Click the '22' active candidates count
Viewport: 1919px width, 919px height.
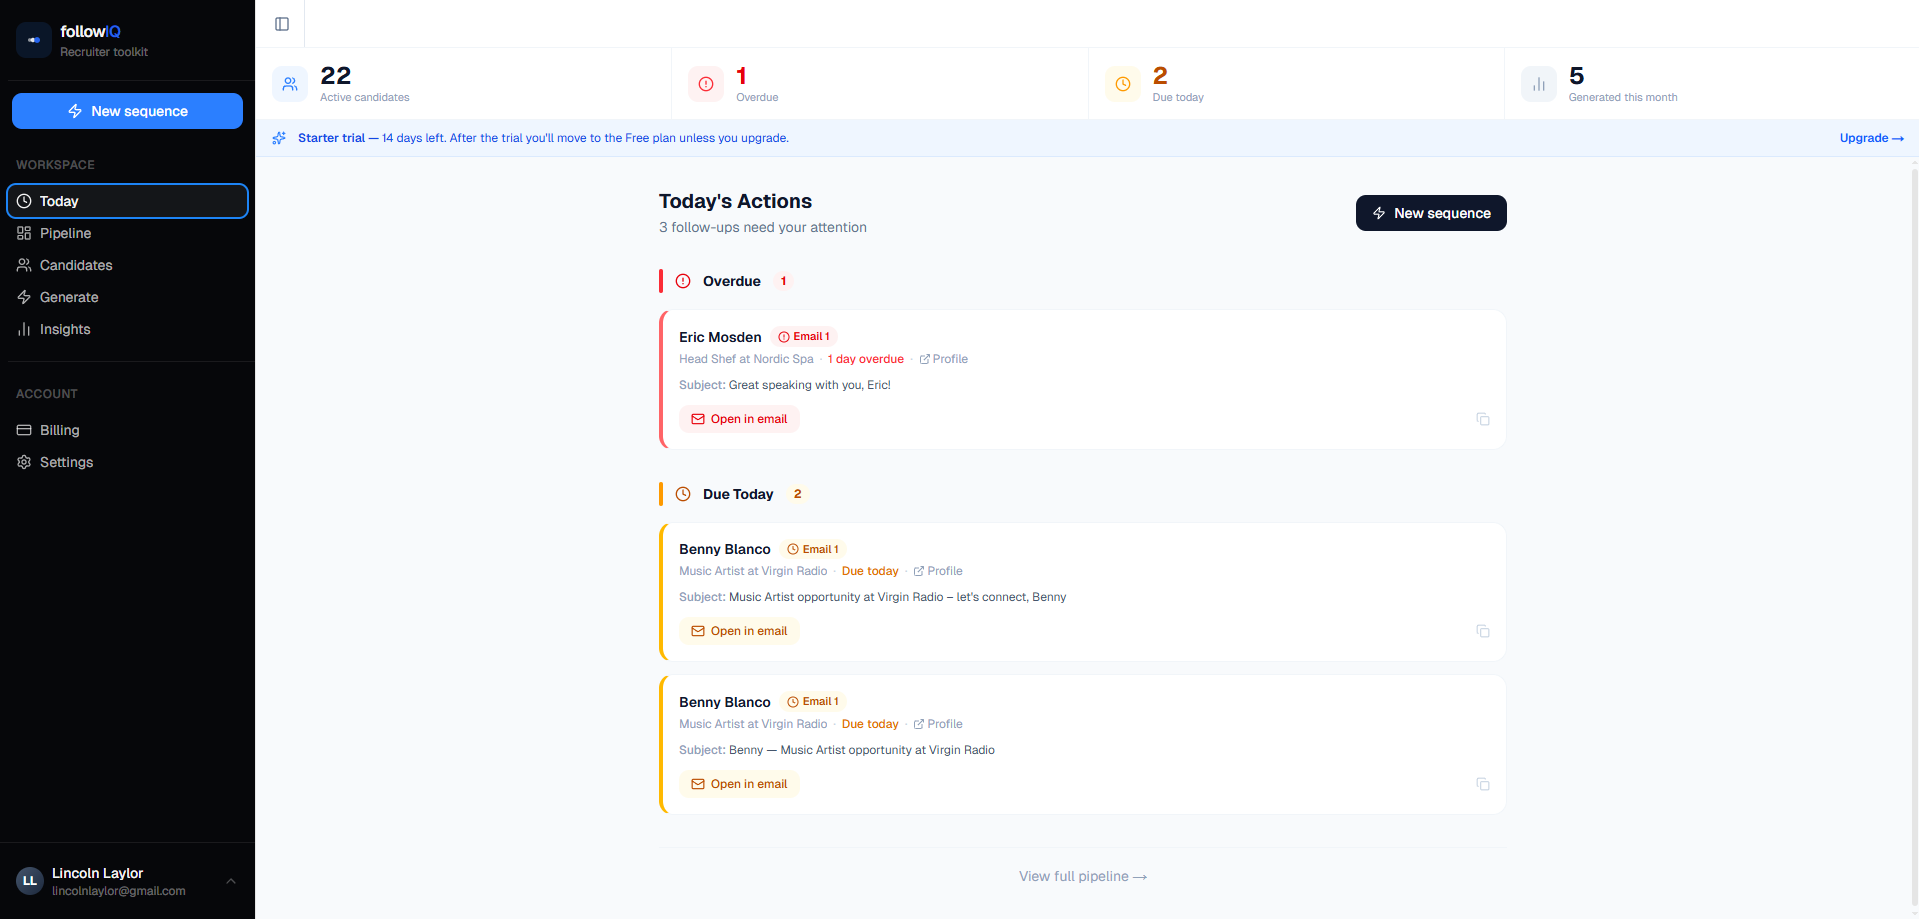(336, 76)
